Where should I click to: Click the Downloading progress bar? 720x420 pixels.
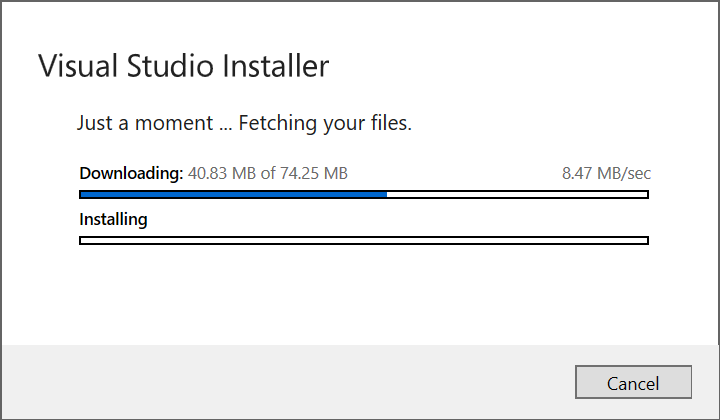[x=363, y=194]
